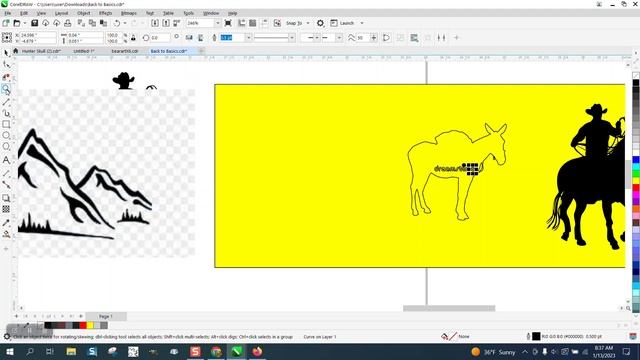Click the Welcome screen home icon
The width and height of the screenshot is (640, 360).
tap(16, 51)
